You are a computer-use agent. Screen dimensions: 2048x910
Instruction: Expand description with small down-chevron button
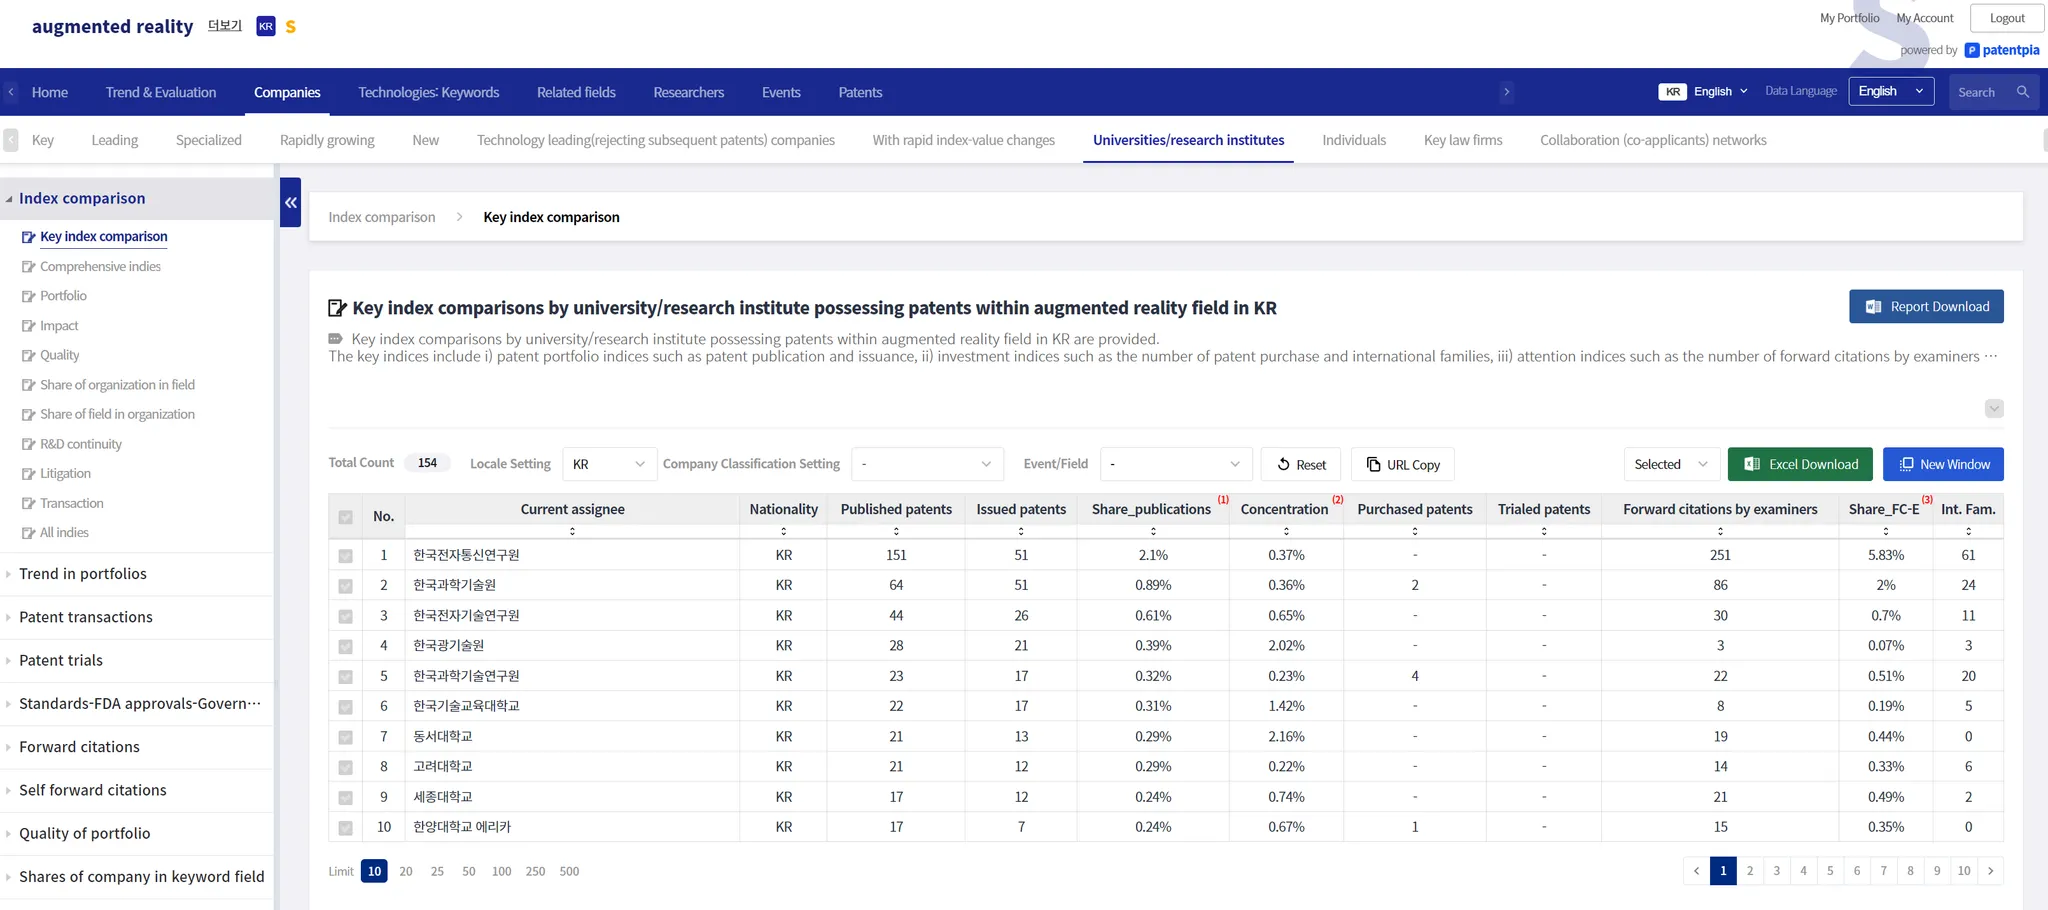(x=1994, y=408)
